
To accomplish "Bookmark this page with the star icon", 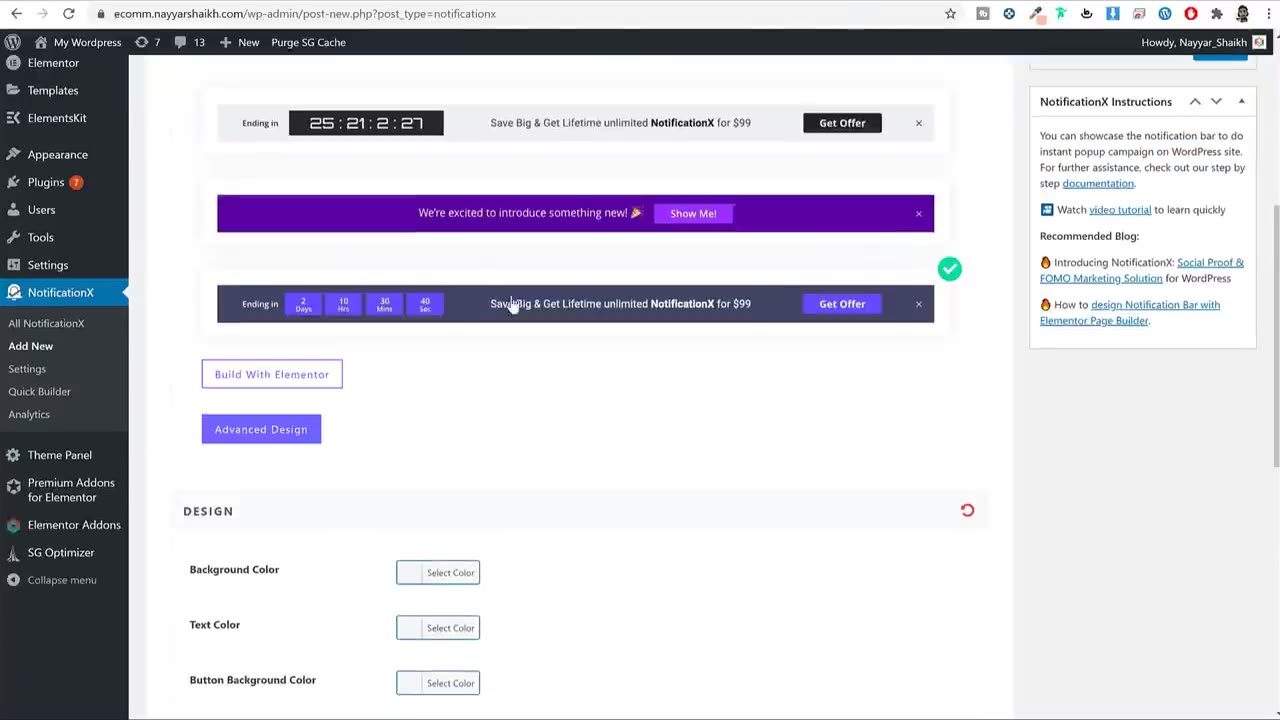I will click(950, 14).
